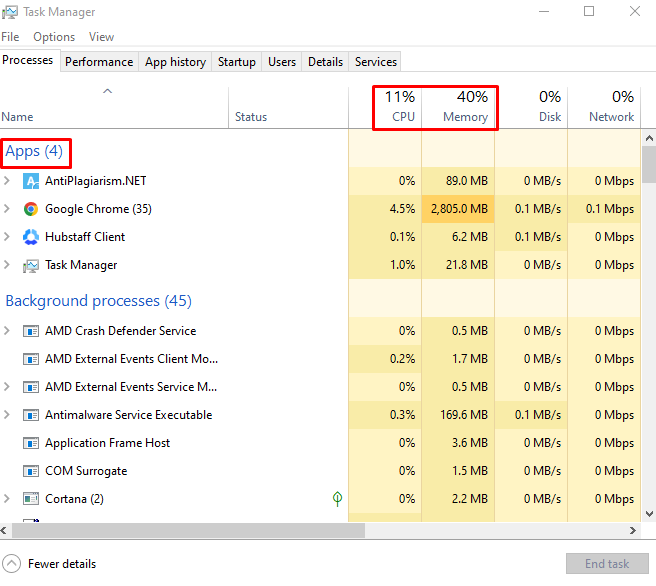The height and width of the screenshot is (586, 656).
Task: Switch to the Details tab
Action: pyautogui.click(x=325, y=62)
